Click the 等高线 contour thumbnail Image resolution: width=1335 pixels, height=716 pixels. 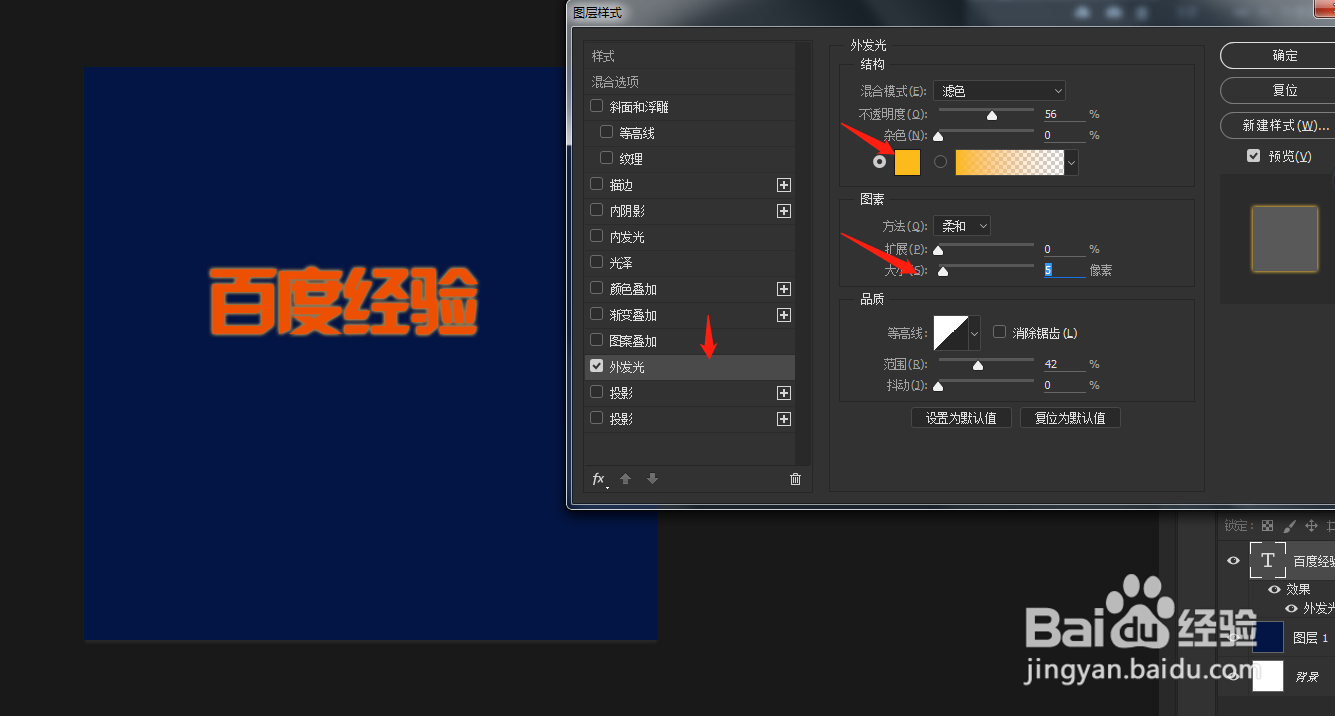951,333
